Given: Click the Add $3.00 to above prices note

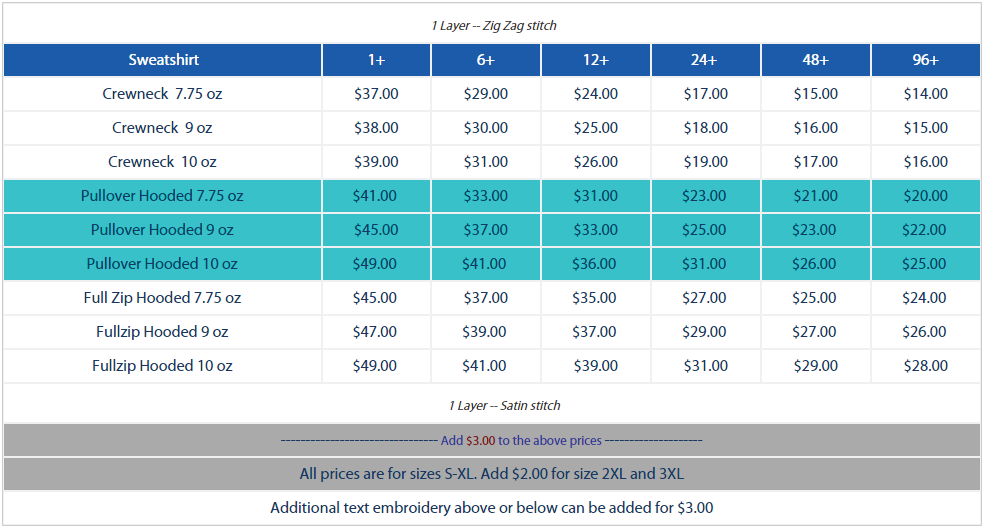Looking at the screenshot, I should 491,440.
